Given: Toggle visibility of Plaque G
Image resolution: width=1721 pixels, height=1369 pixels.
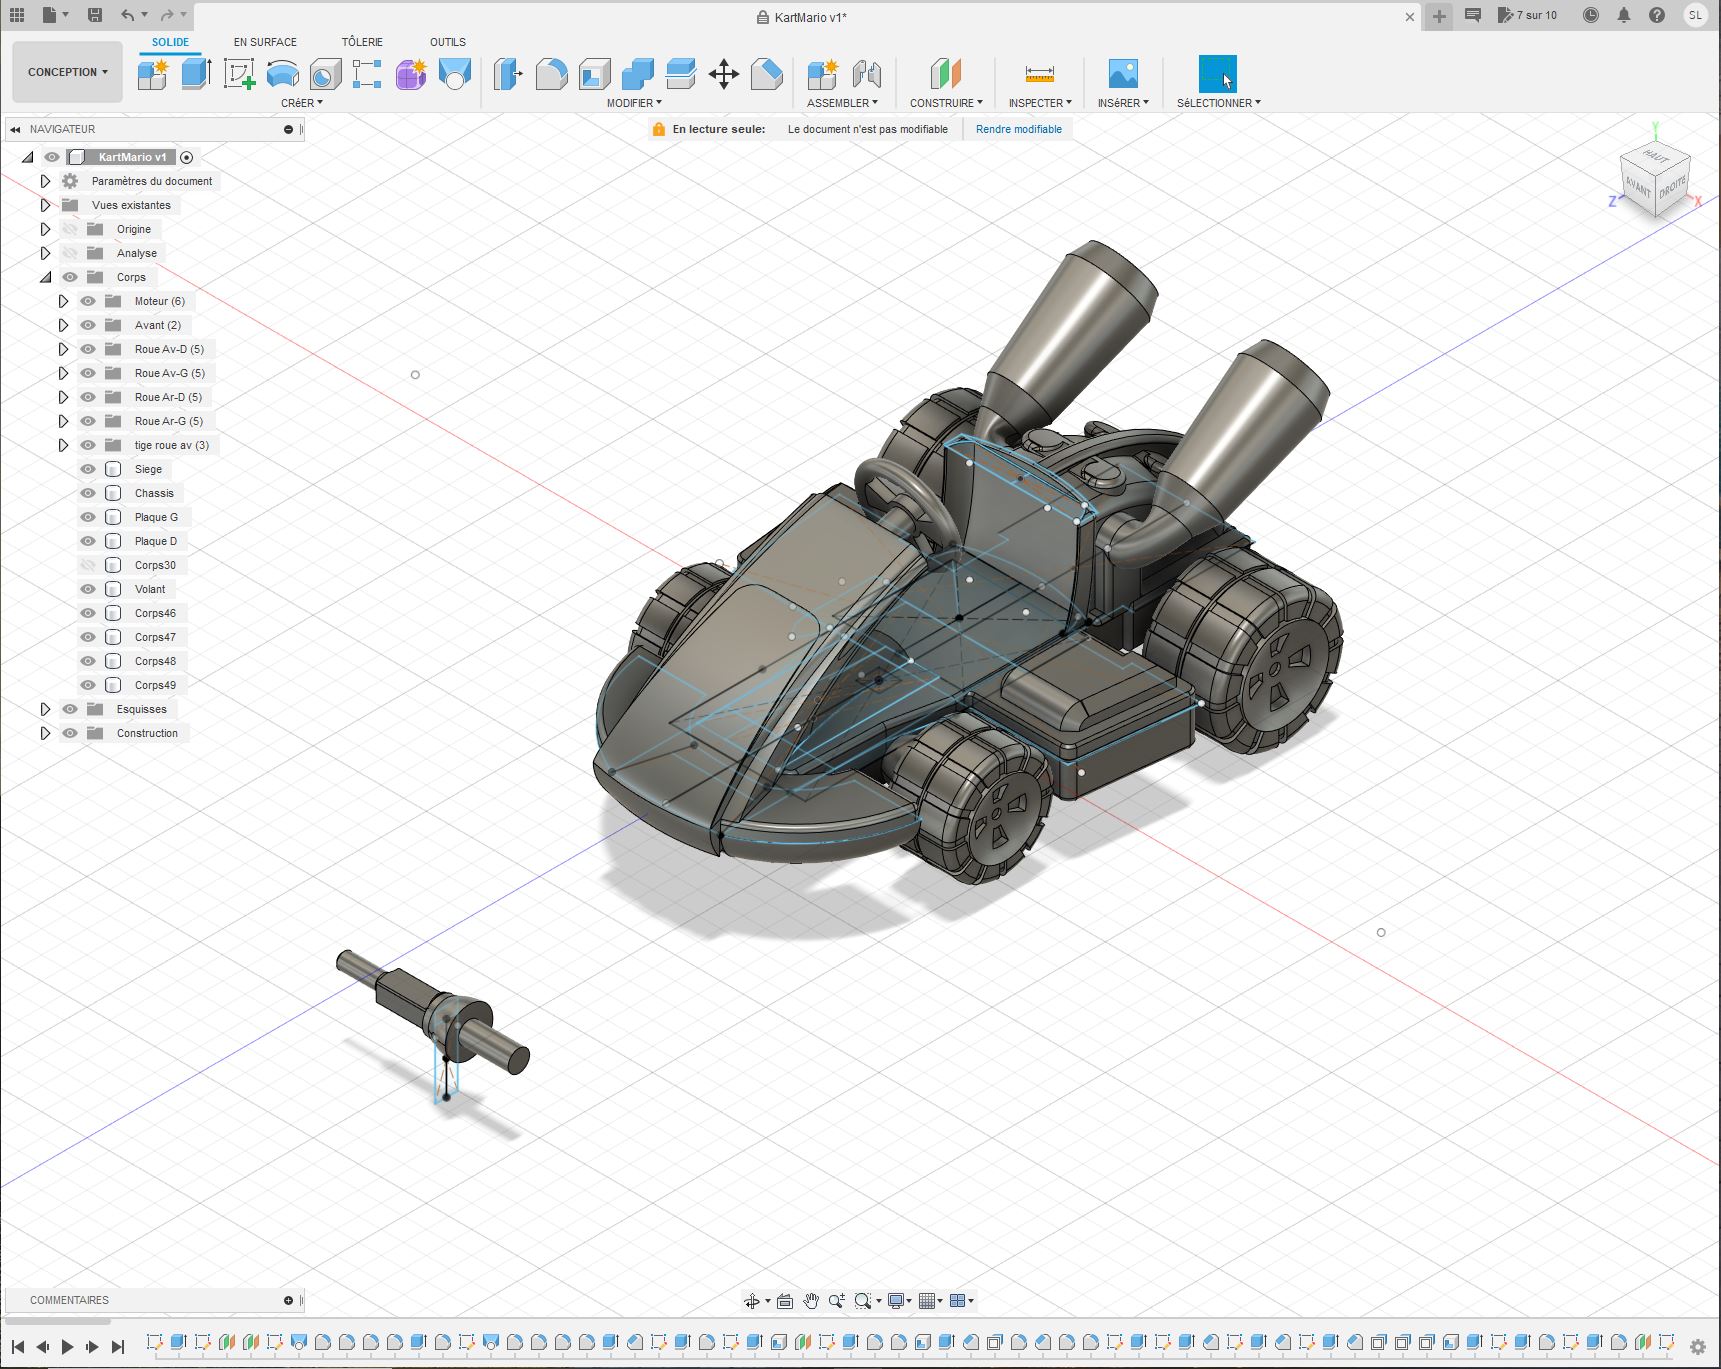Looking at the screenshot, I should (x=88, y=517).
